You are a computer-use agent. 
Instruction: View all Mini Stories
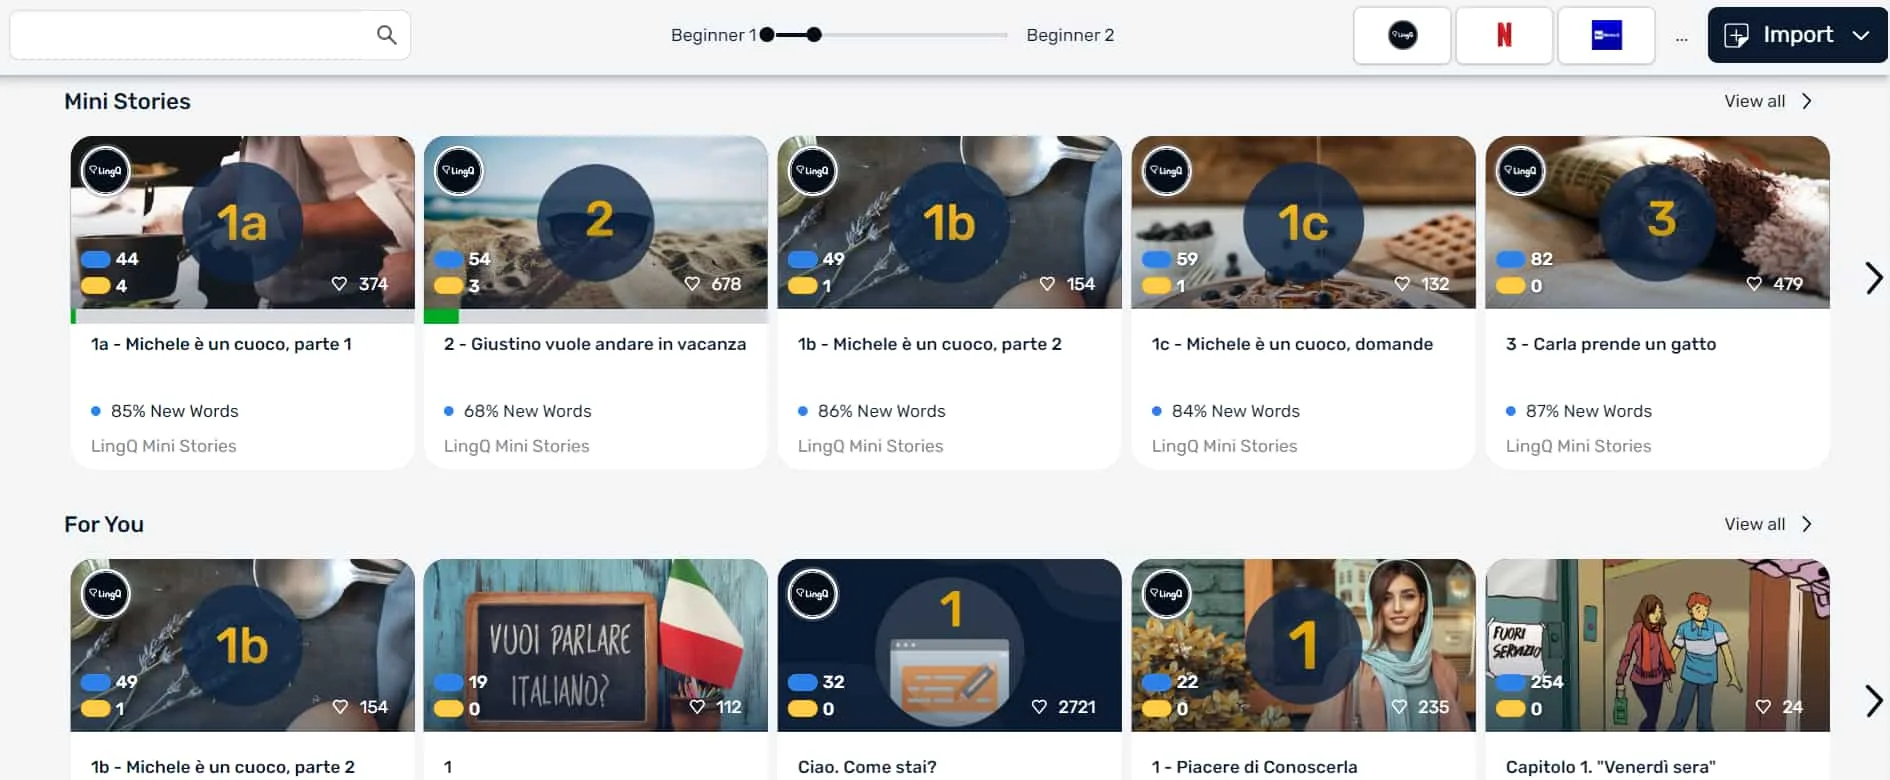click(1767, 101)
